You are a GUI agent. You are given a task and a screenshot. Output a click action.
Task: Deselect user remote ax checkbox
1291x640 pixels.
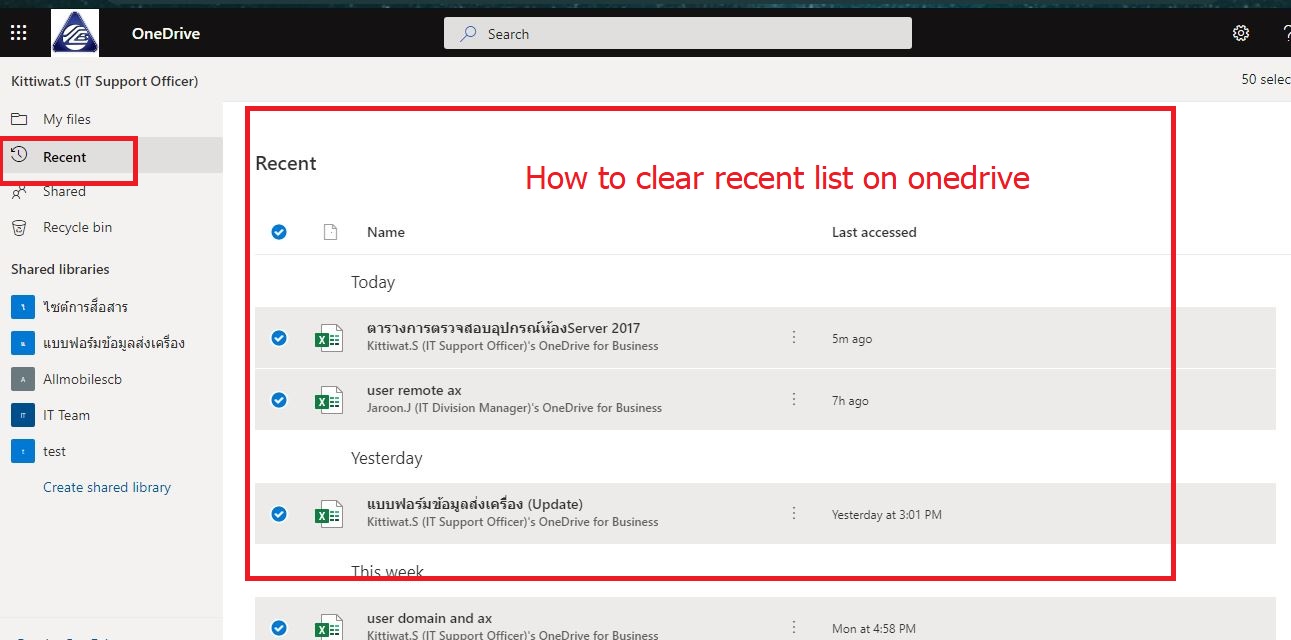point(279,400)
